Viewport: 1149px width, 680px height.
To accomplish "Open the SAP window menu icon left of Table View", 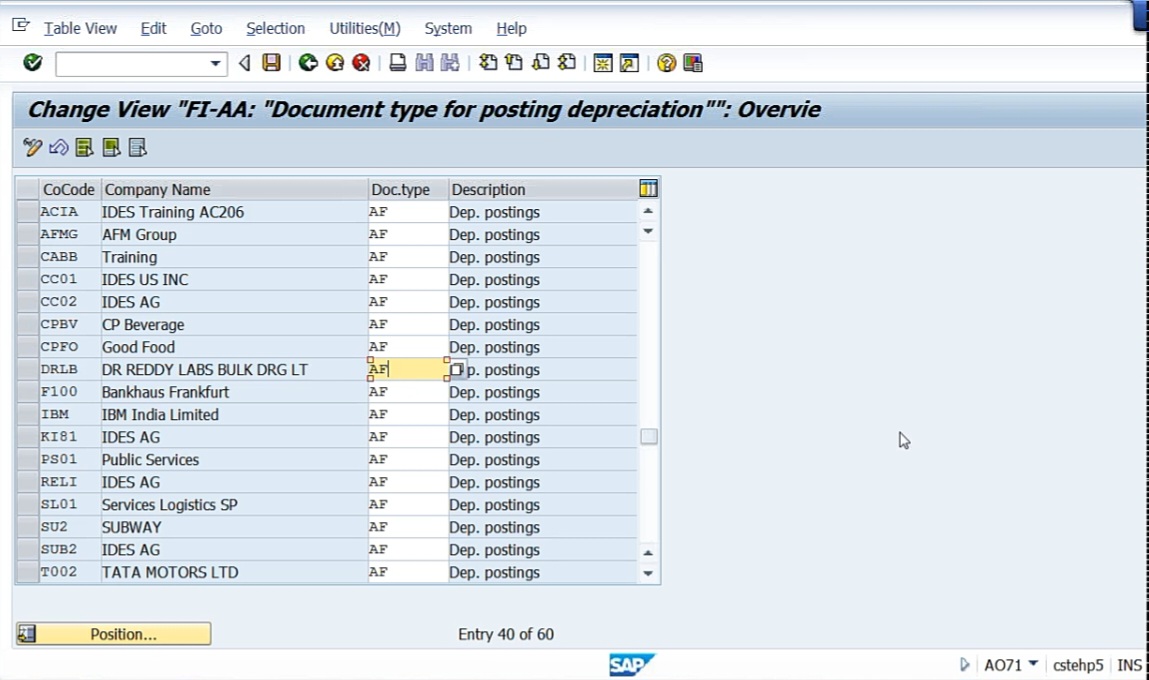I will (x=21, y=26).
